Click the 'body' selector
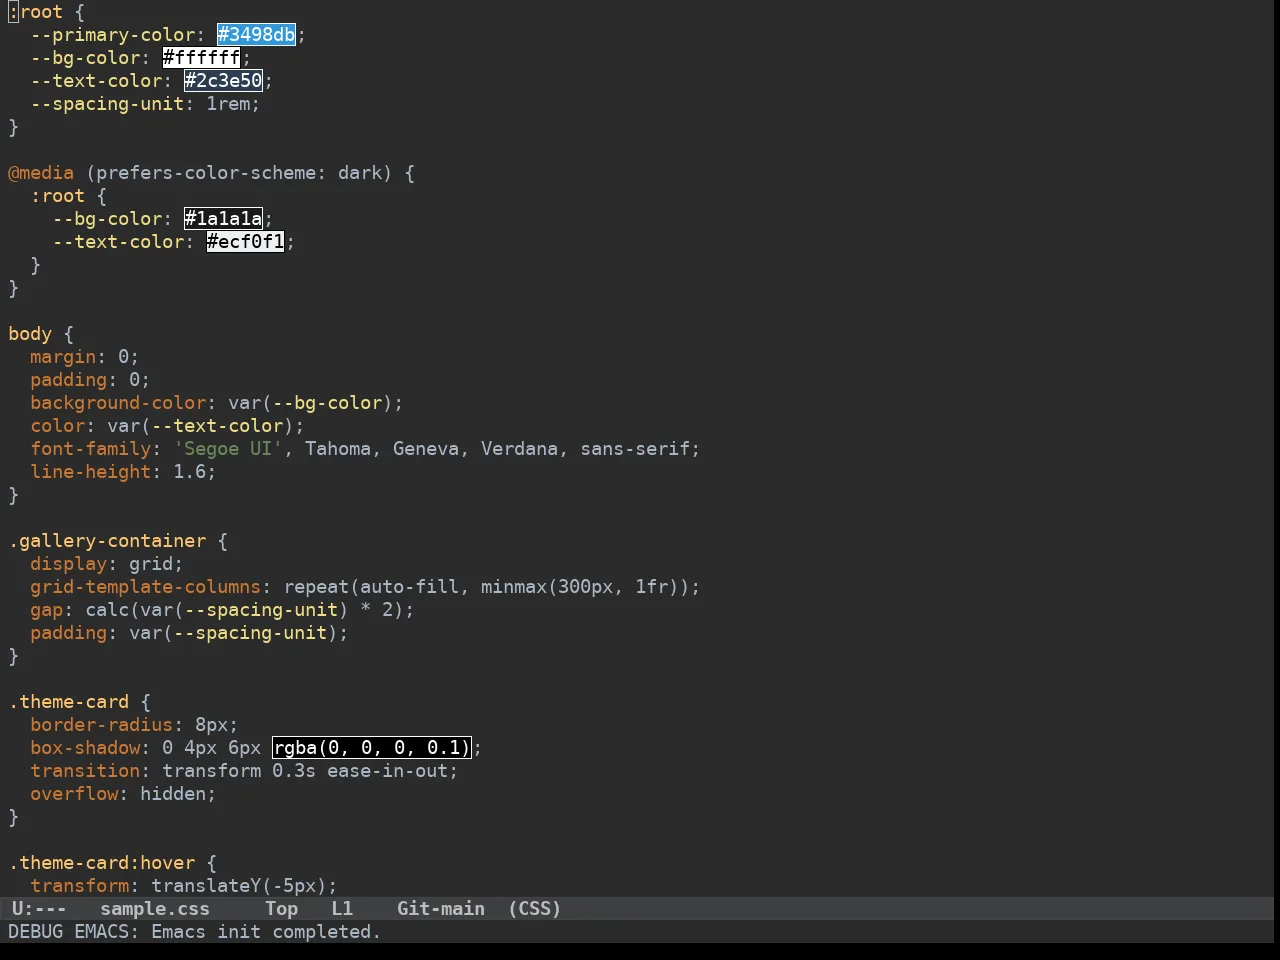 30,334
